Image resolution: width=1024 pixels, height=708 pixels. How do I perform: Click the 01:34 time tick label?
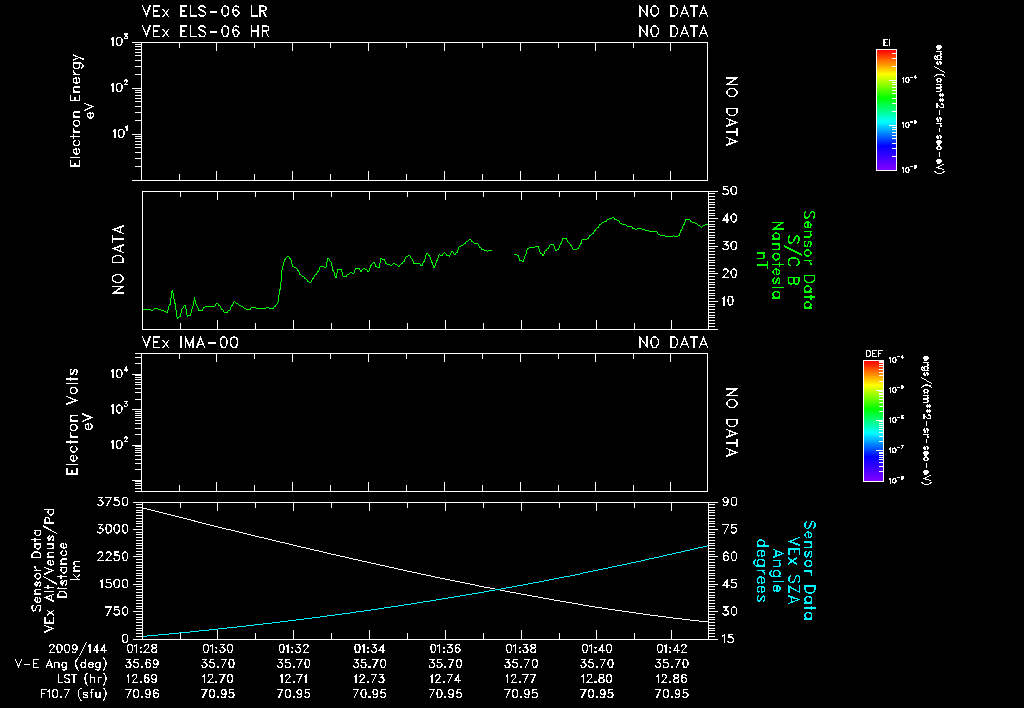pyautogui.click(x=370, y=649)
